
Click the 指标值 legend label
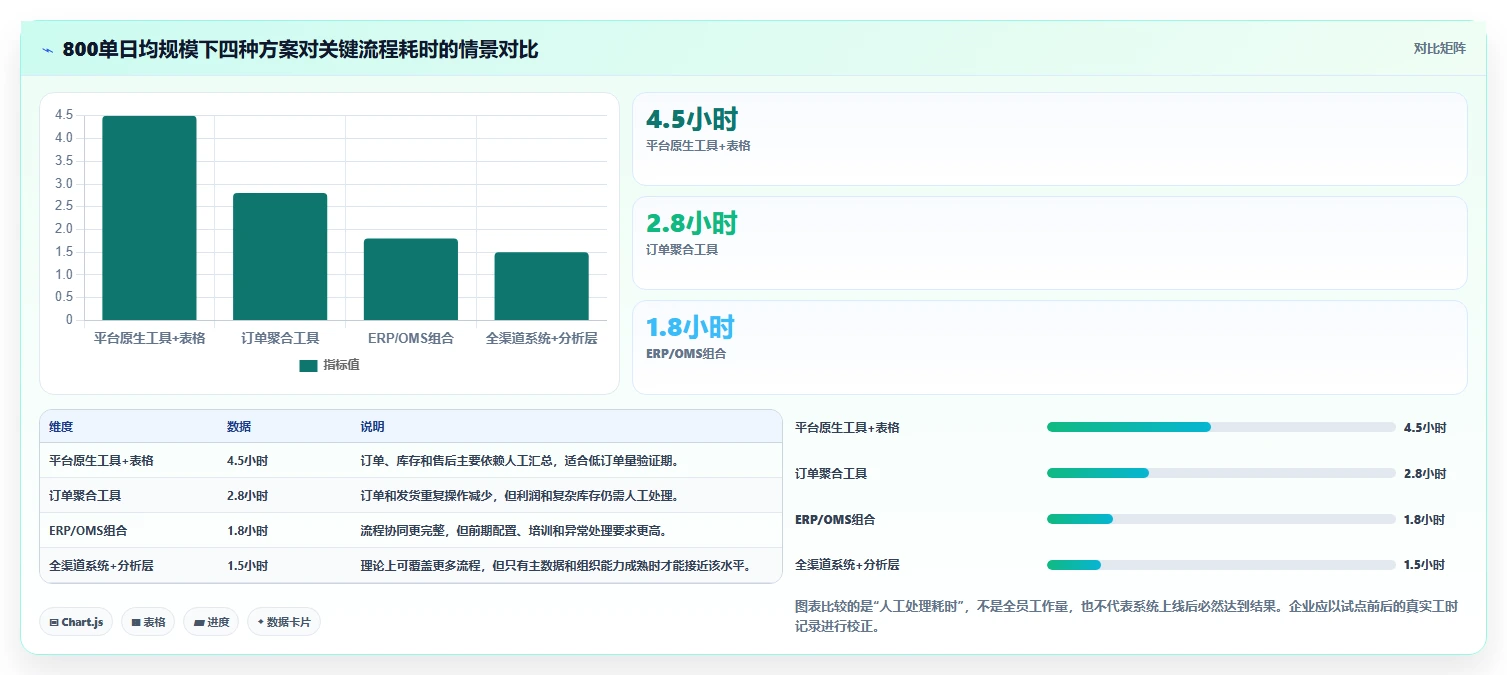coord(341,365)
